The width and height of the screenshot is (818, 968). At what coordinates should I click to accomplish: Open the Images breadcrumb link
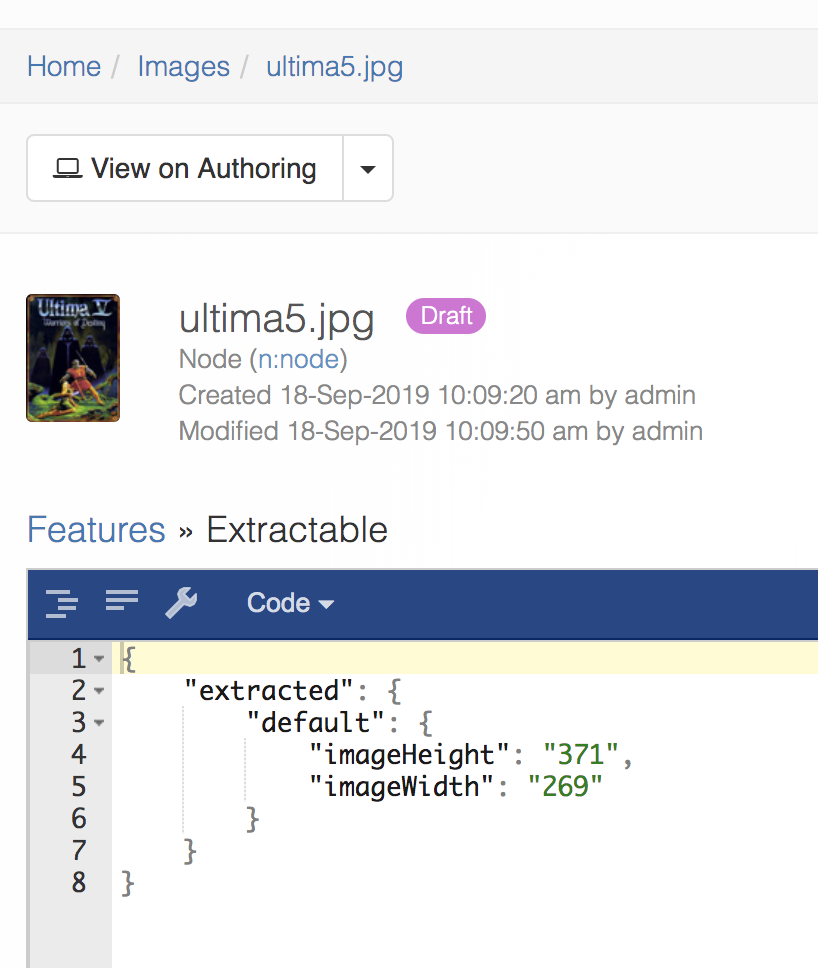click(183, 67)
